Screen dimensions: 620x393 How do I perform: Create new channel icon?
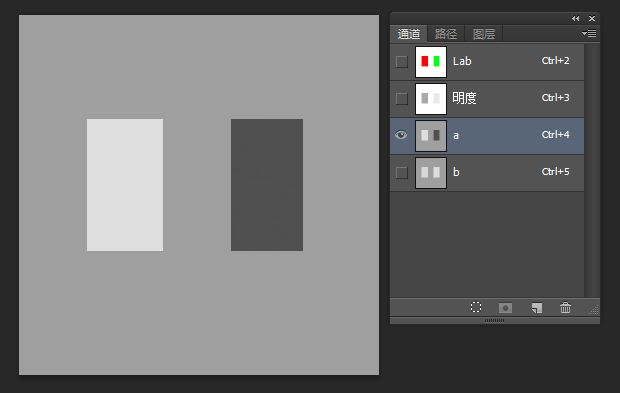pos(537,308)
